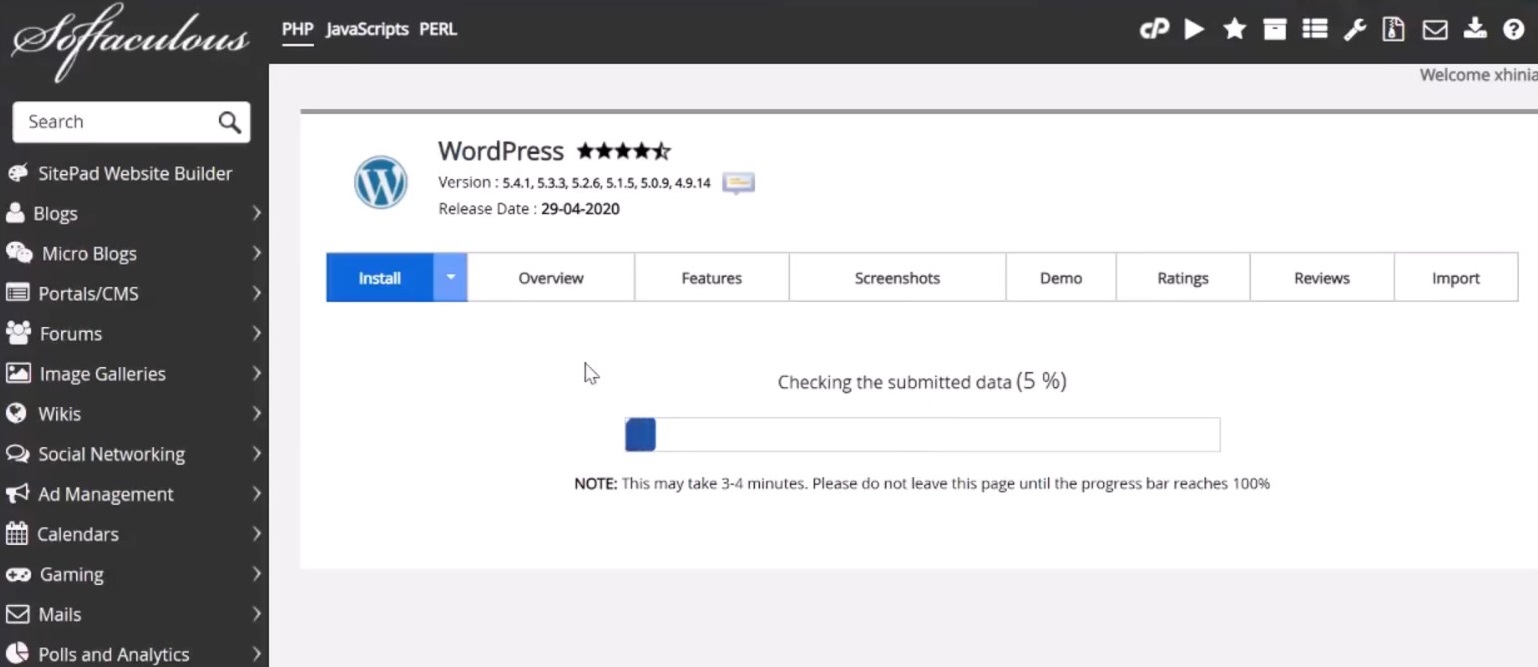
Task: Click the SitePad Website Builder icon
Action: coord(17,173)
